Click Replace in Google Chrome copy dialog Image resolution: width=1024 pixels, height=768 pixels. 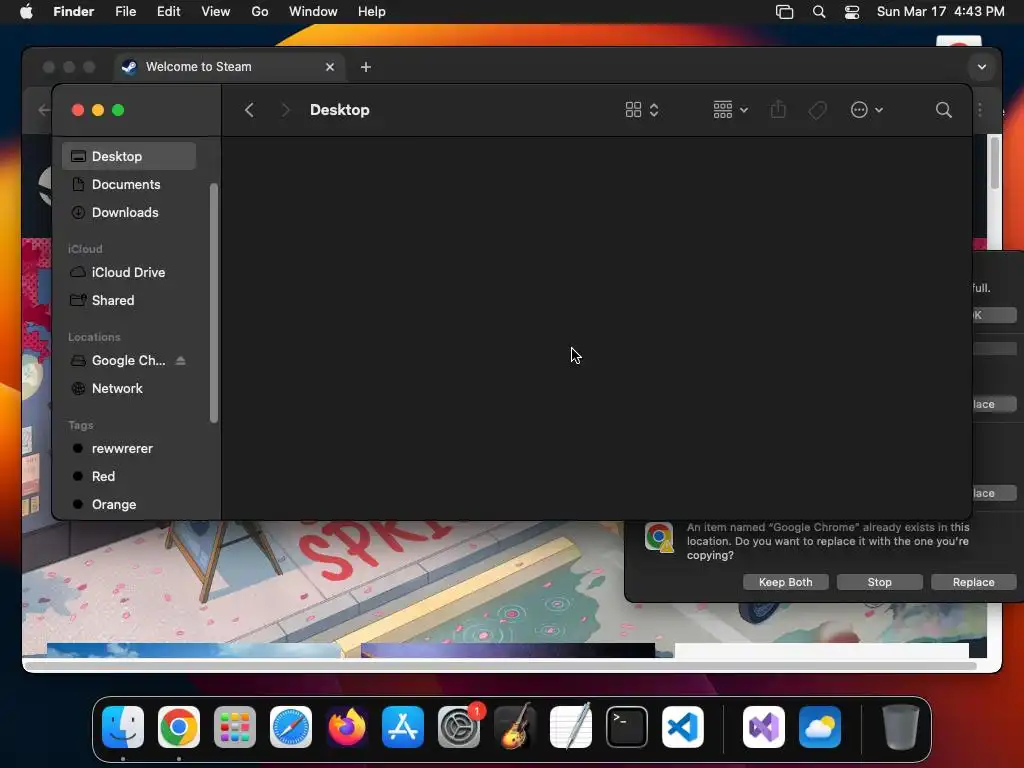tap(973, 582)
